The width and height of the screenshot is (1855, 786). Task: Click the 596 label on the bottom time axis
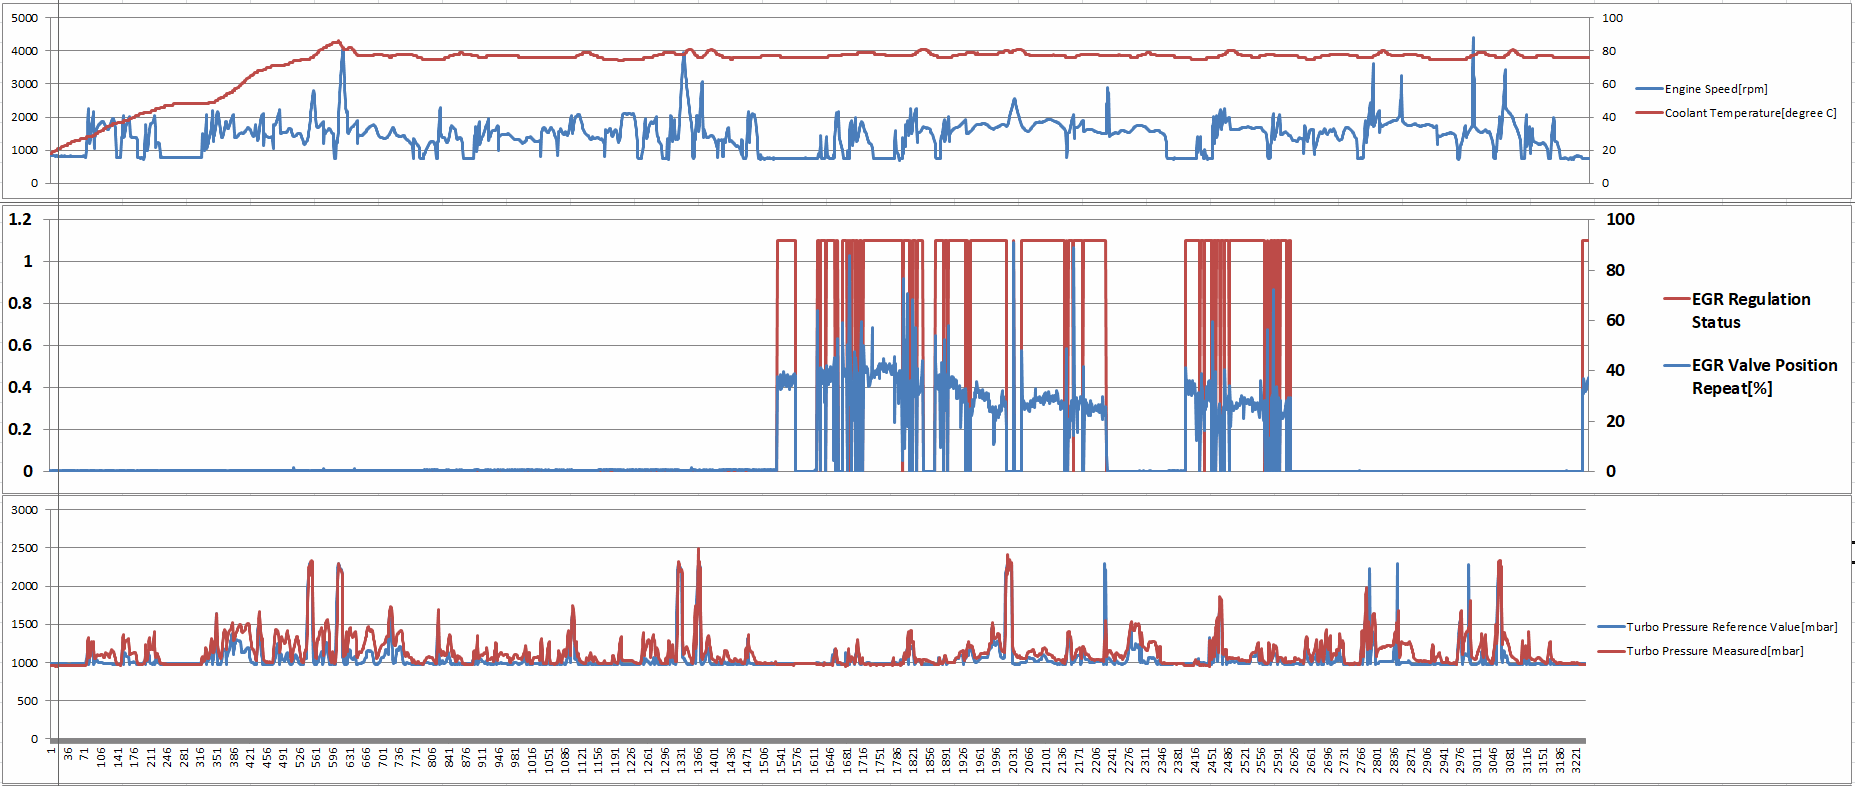(x=333, y=757)
